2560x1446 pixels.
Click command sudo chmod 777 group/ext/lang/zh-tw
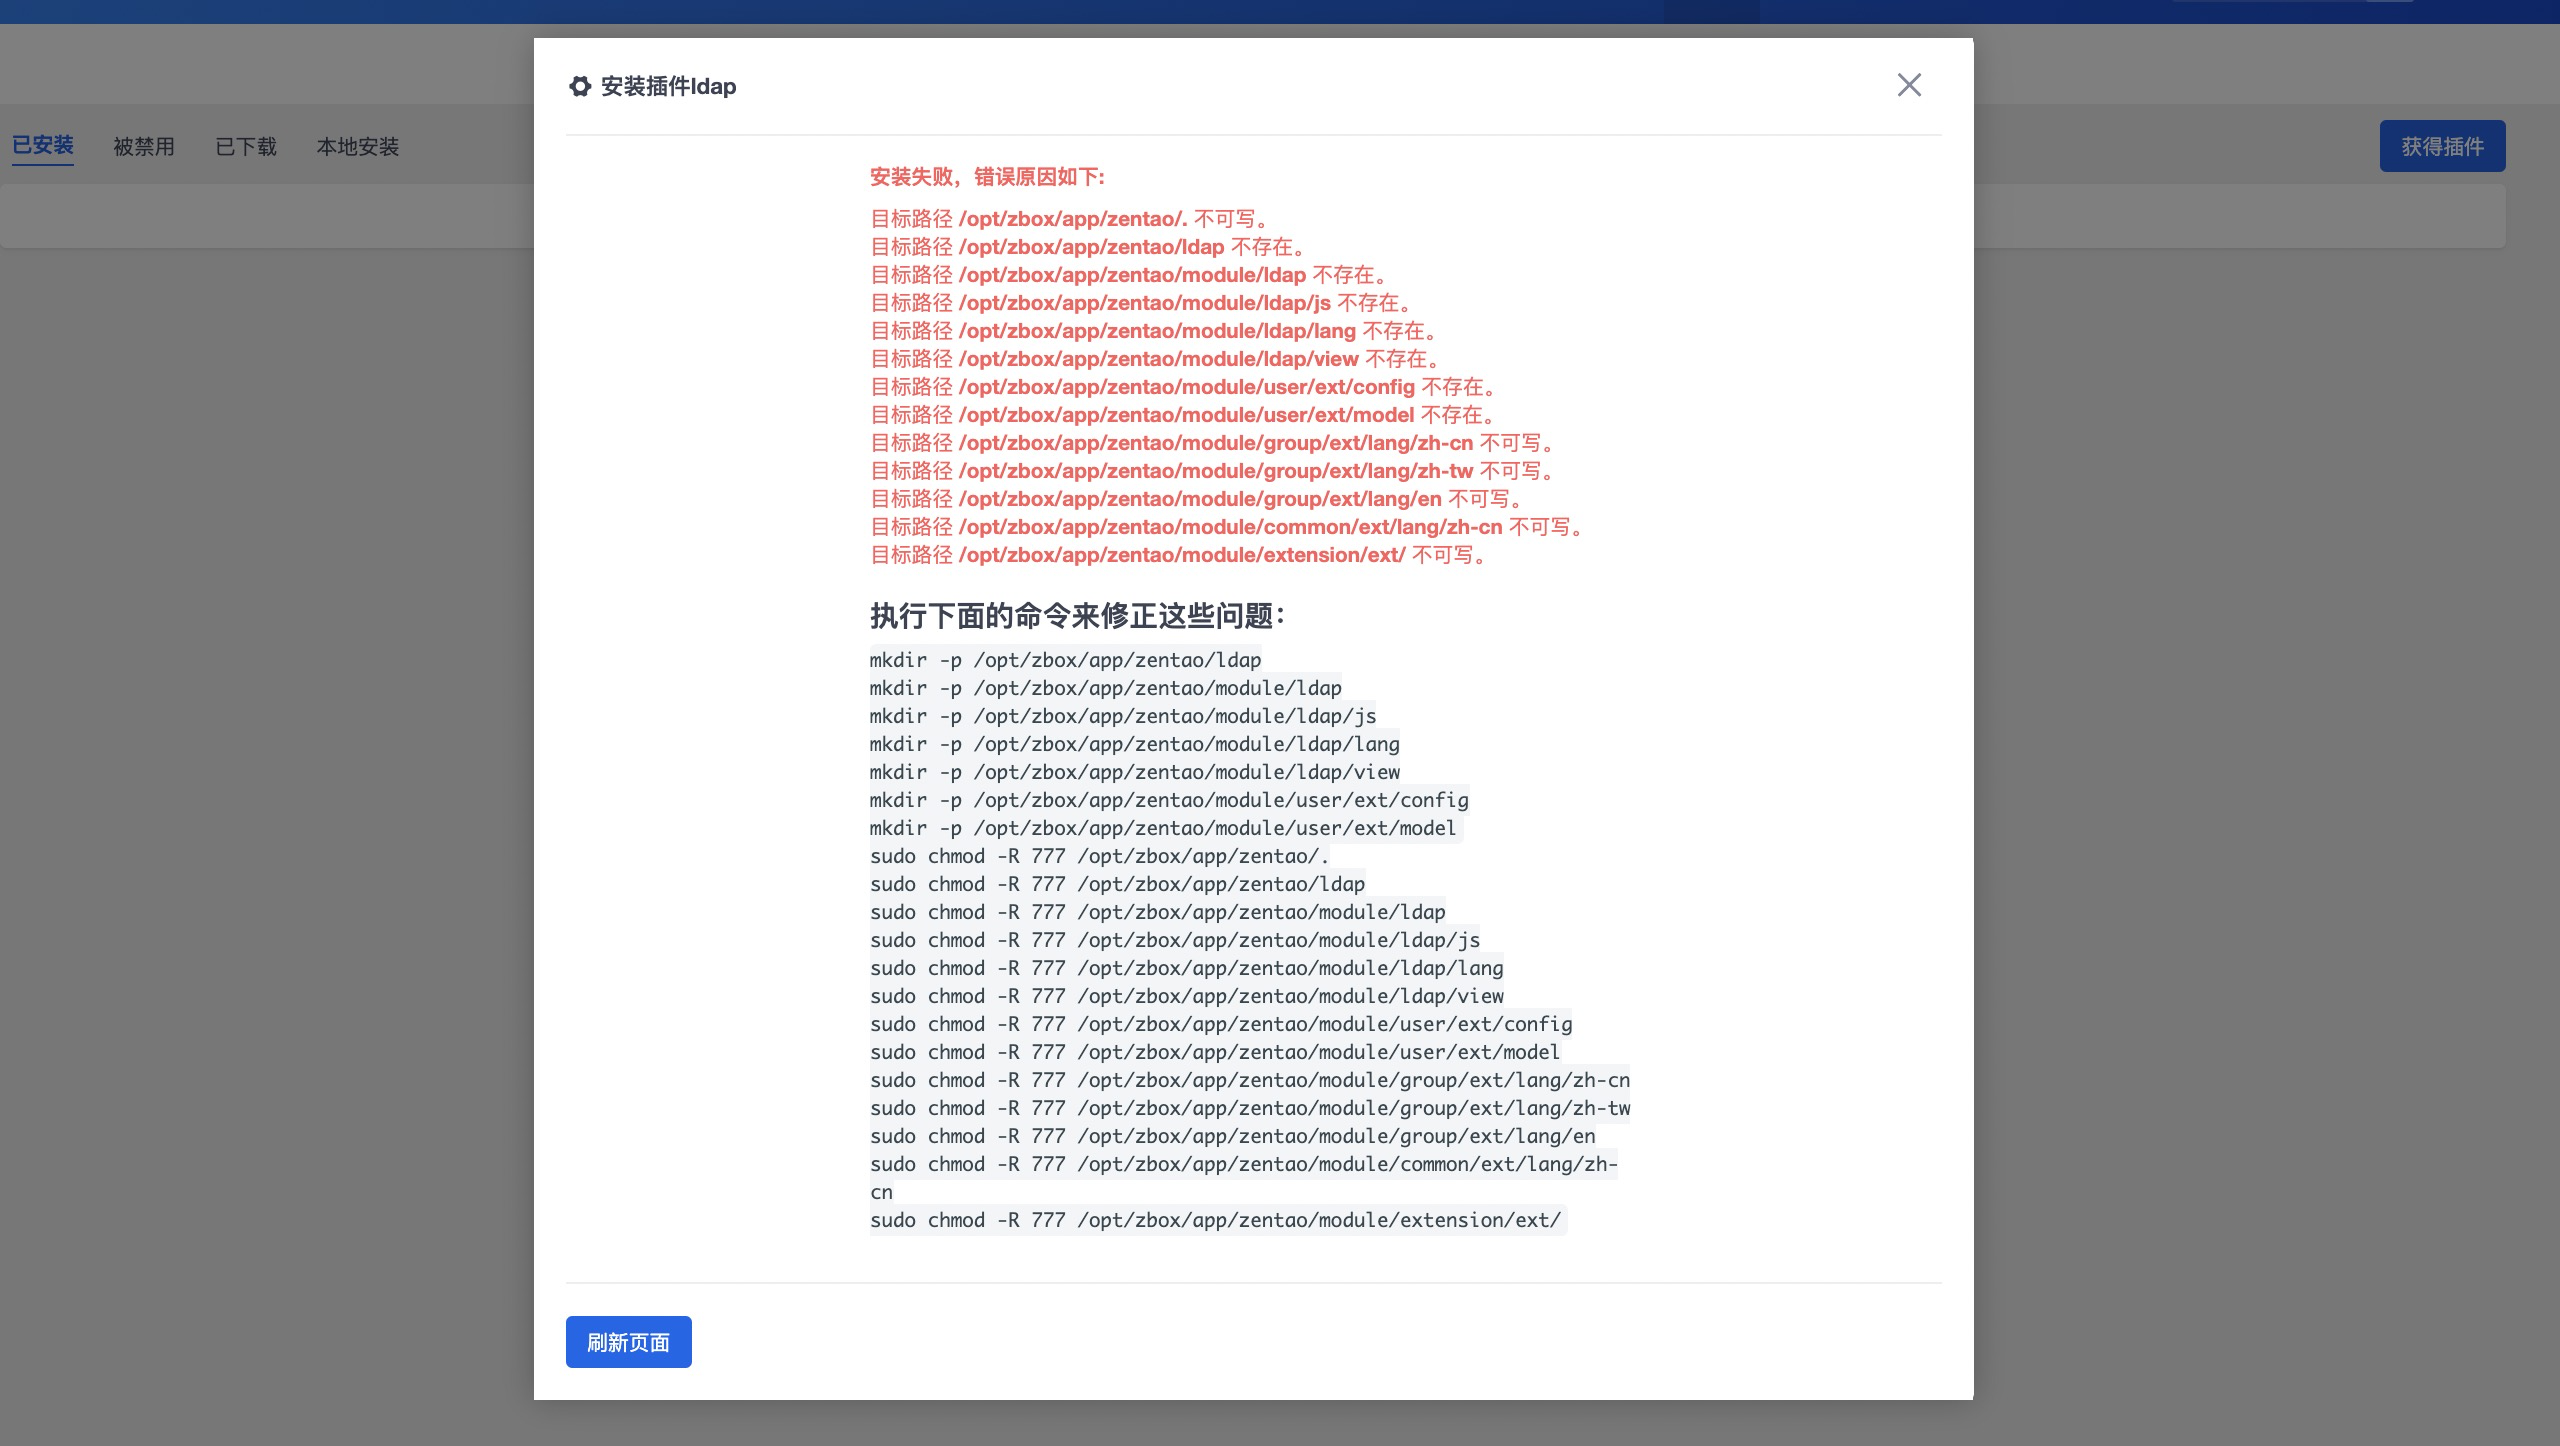(x=1250, y=1108)
